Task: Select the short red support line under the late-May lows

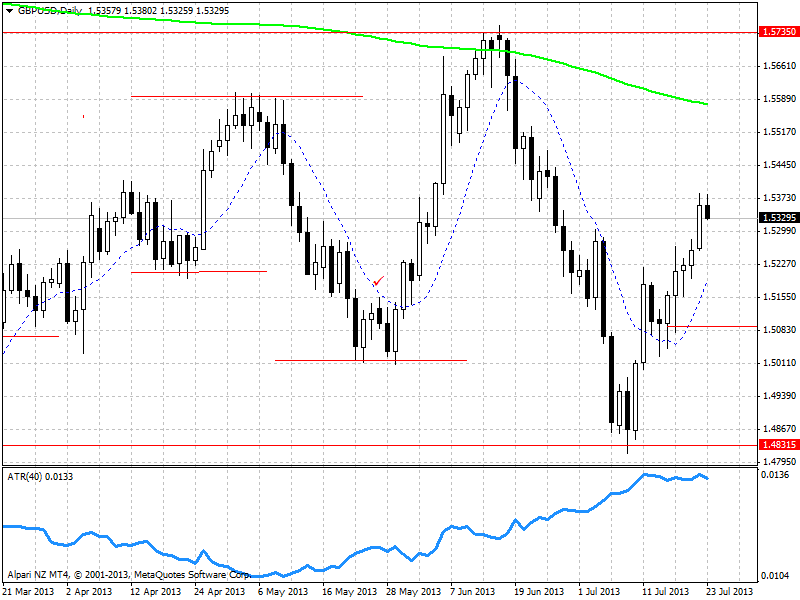Action: pos(371,360)
